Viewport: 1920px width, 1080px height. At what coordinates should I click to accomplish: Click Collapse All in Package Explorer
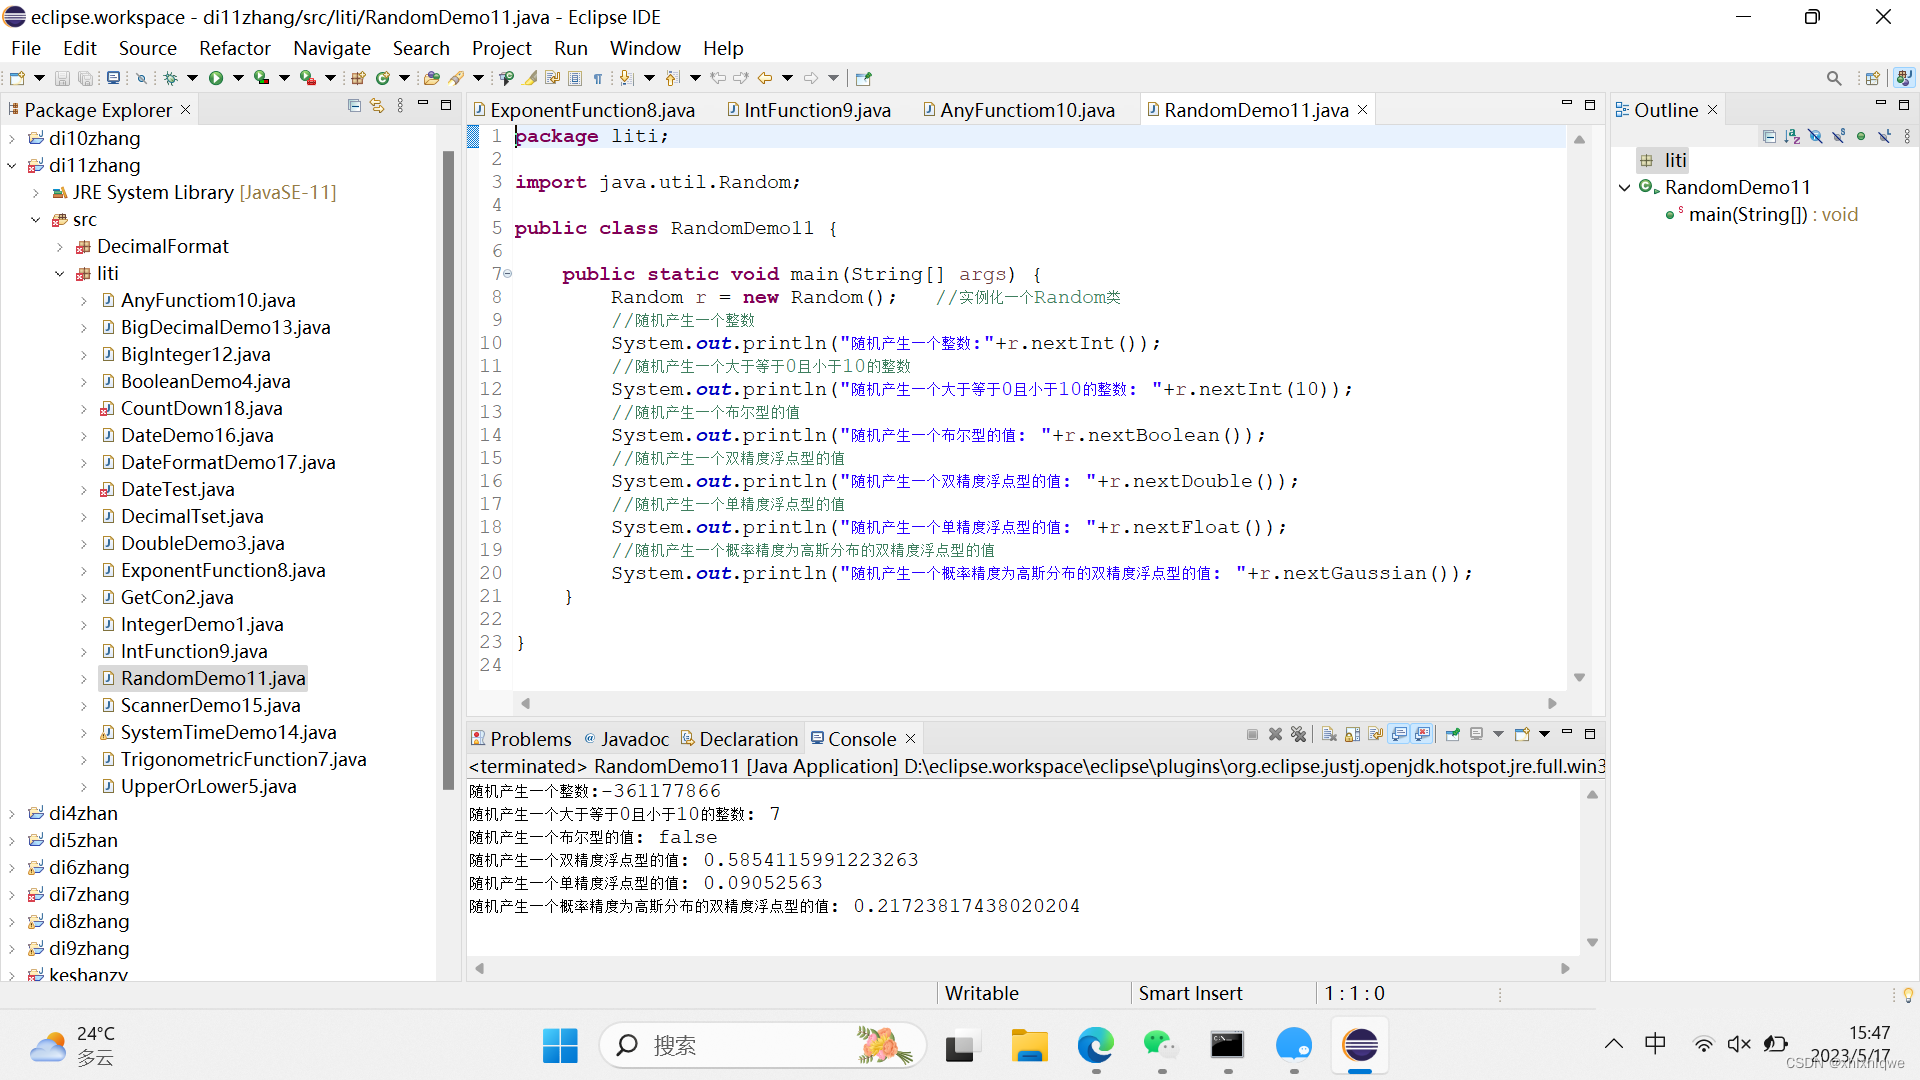pos(354,106)
